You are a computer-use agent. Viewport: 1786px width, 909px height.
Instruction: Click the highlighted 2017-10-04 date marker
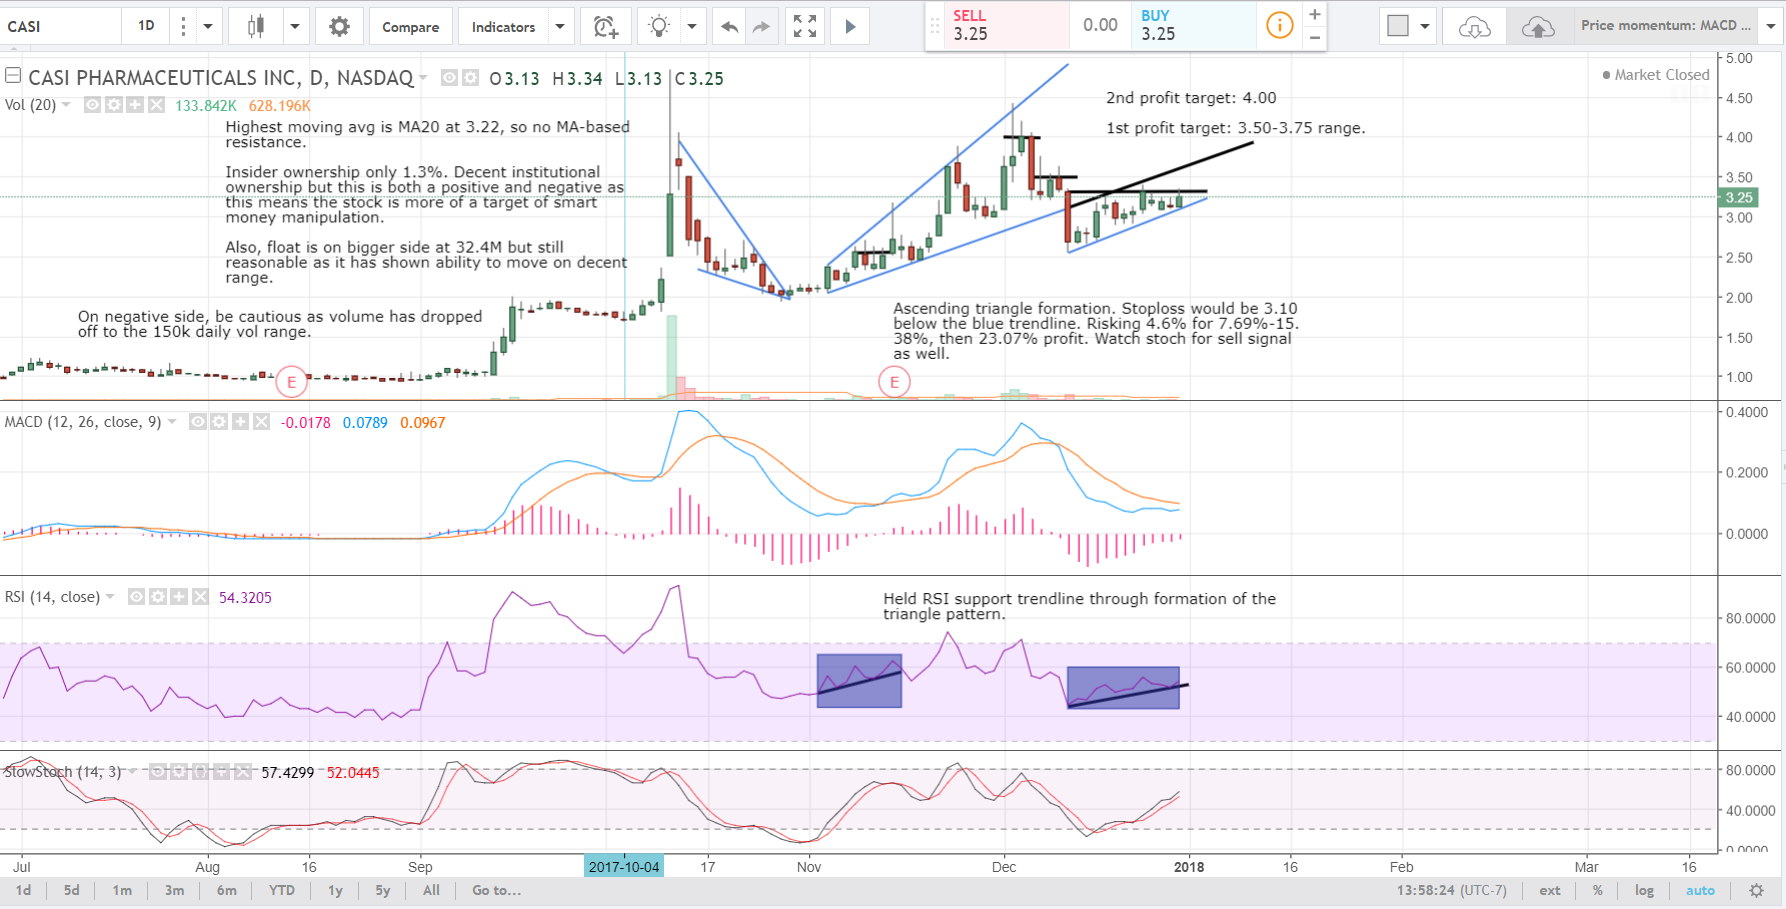click(x=623, y=866)
